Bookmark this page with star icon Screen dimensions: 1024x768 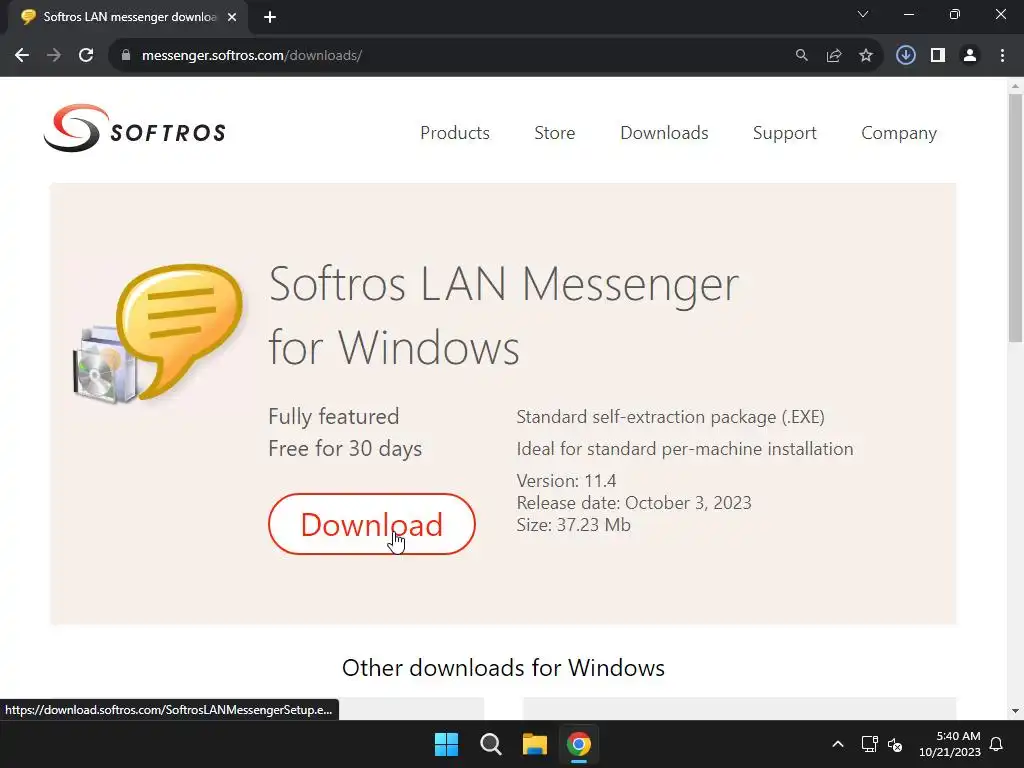tap(866, 56)
